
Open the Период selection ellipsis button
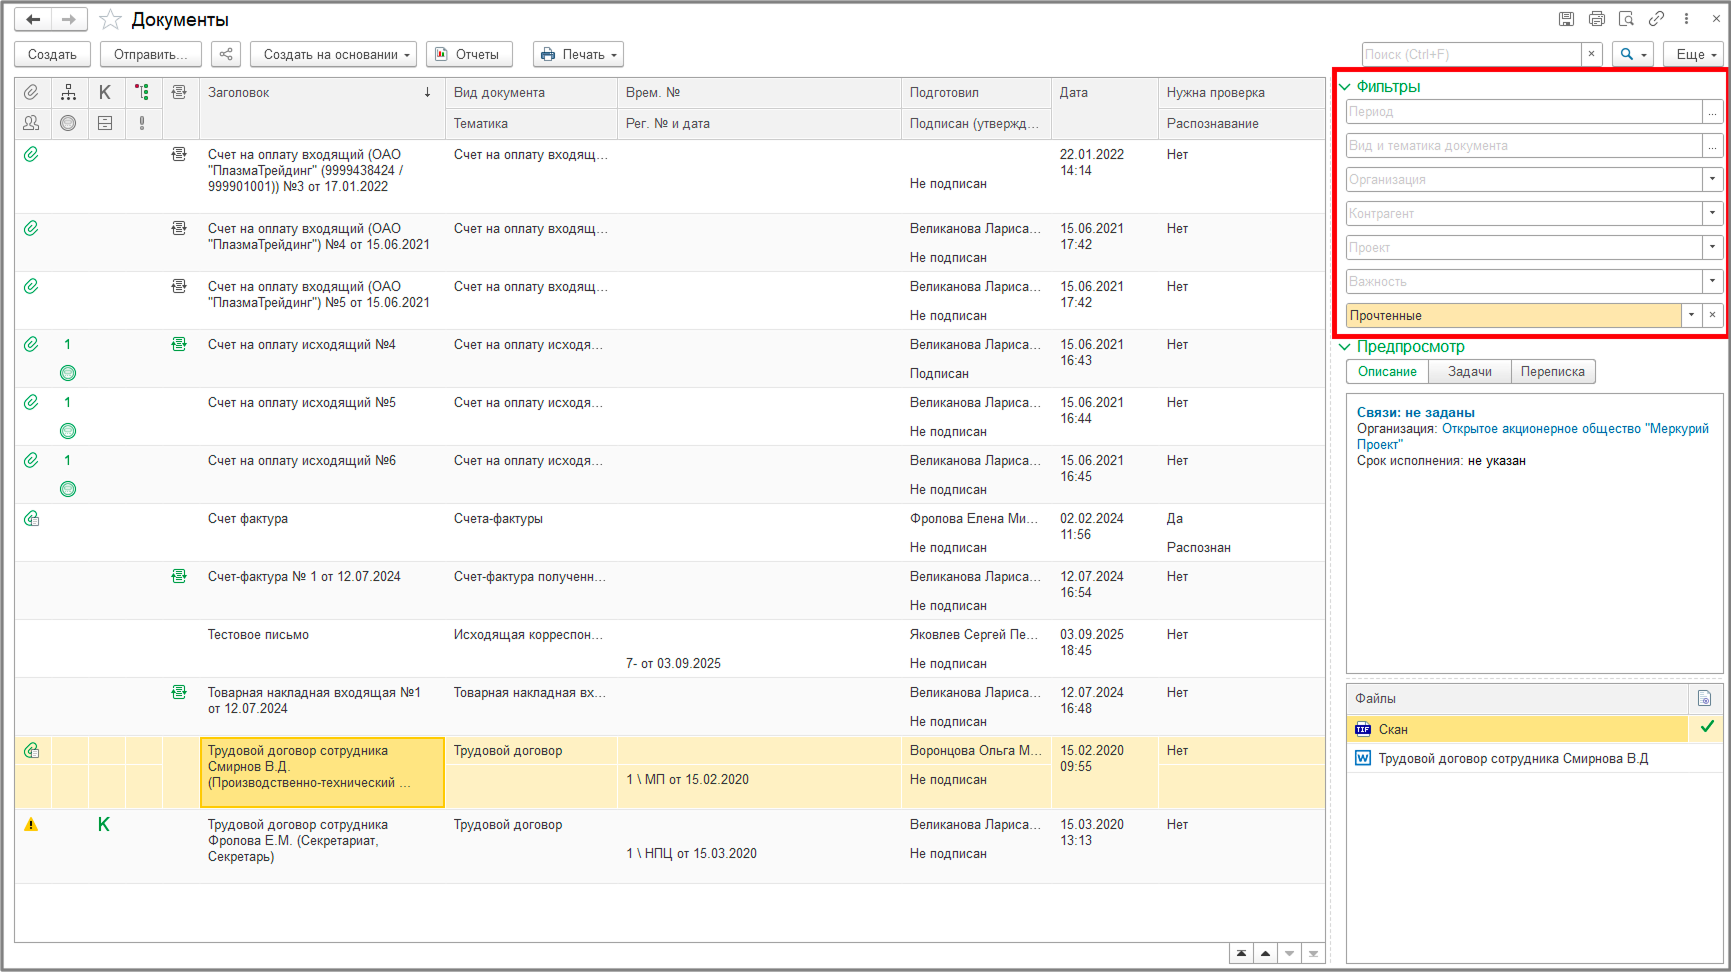click(x=1713, y=111)
